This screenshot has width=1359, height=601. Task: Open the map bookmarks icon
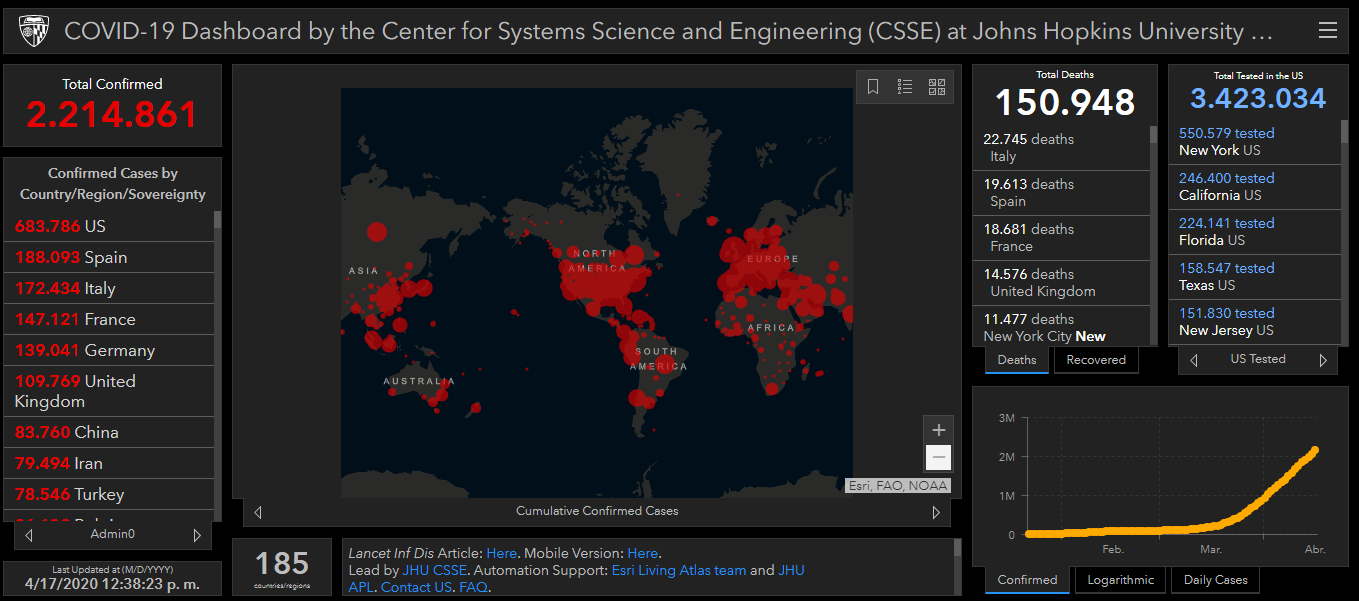(x=873, y=87)
